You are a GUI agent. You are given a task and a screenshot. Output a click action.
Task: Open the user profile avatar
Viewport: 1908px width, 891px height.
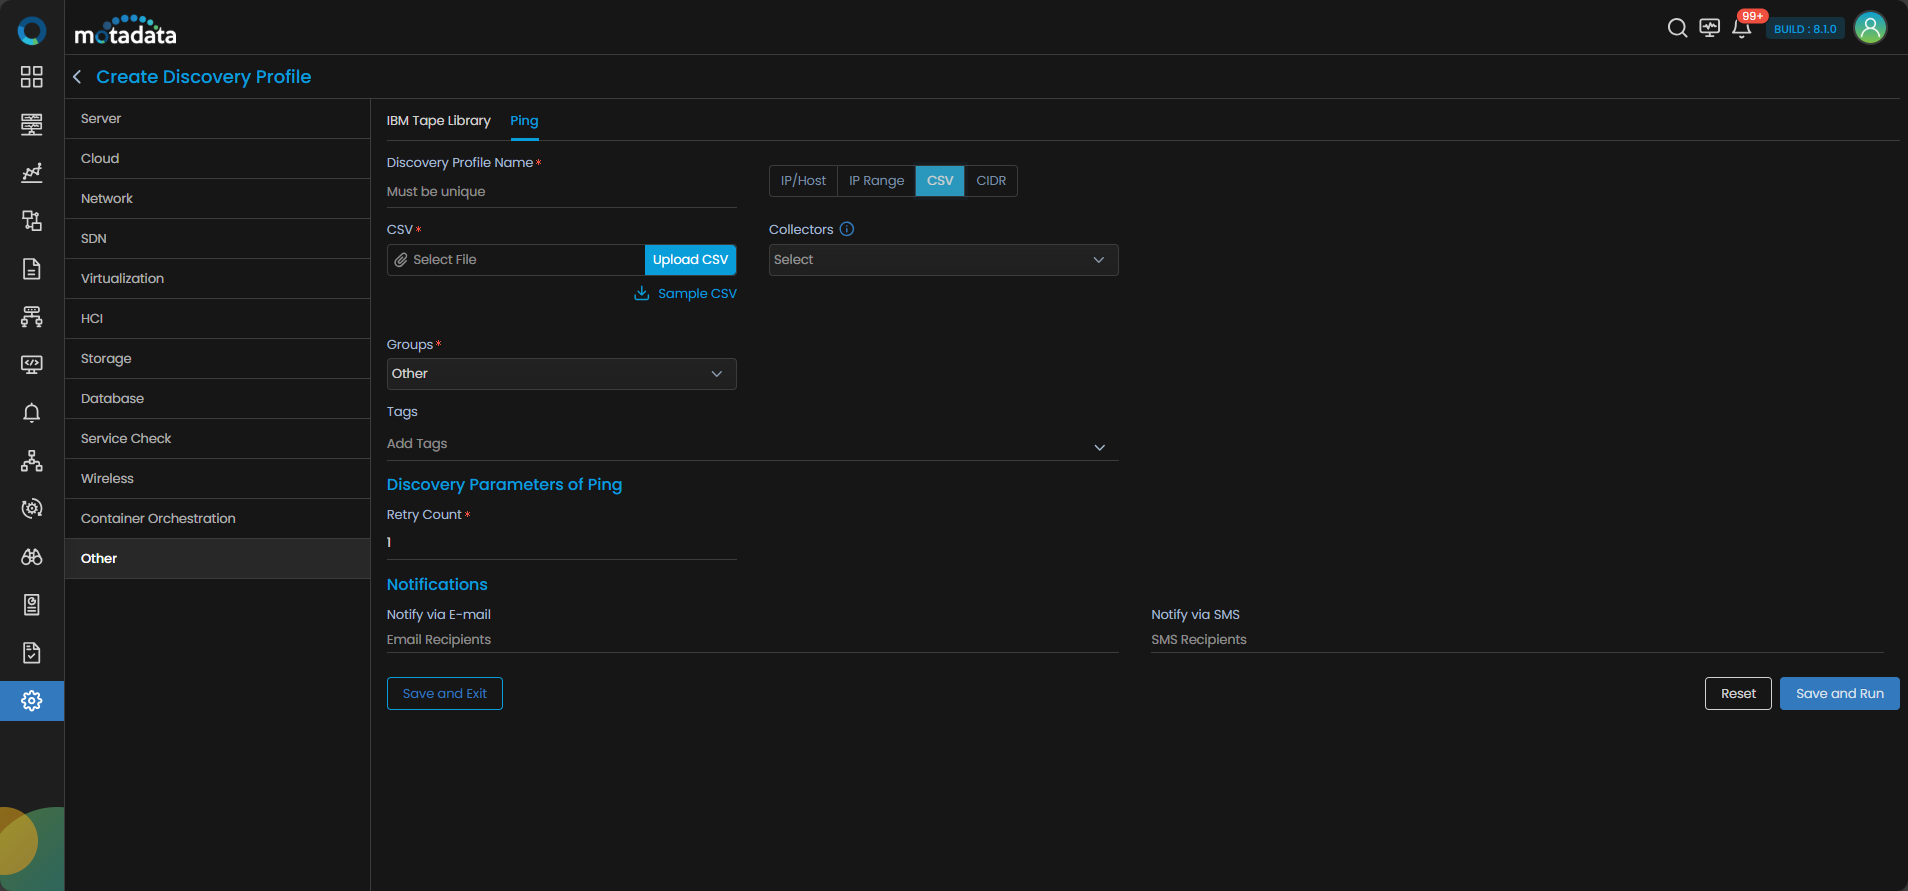coord(1869,28)
